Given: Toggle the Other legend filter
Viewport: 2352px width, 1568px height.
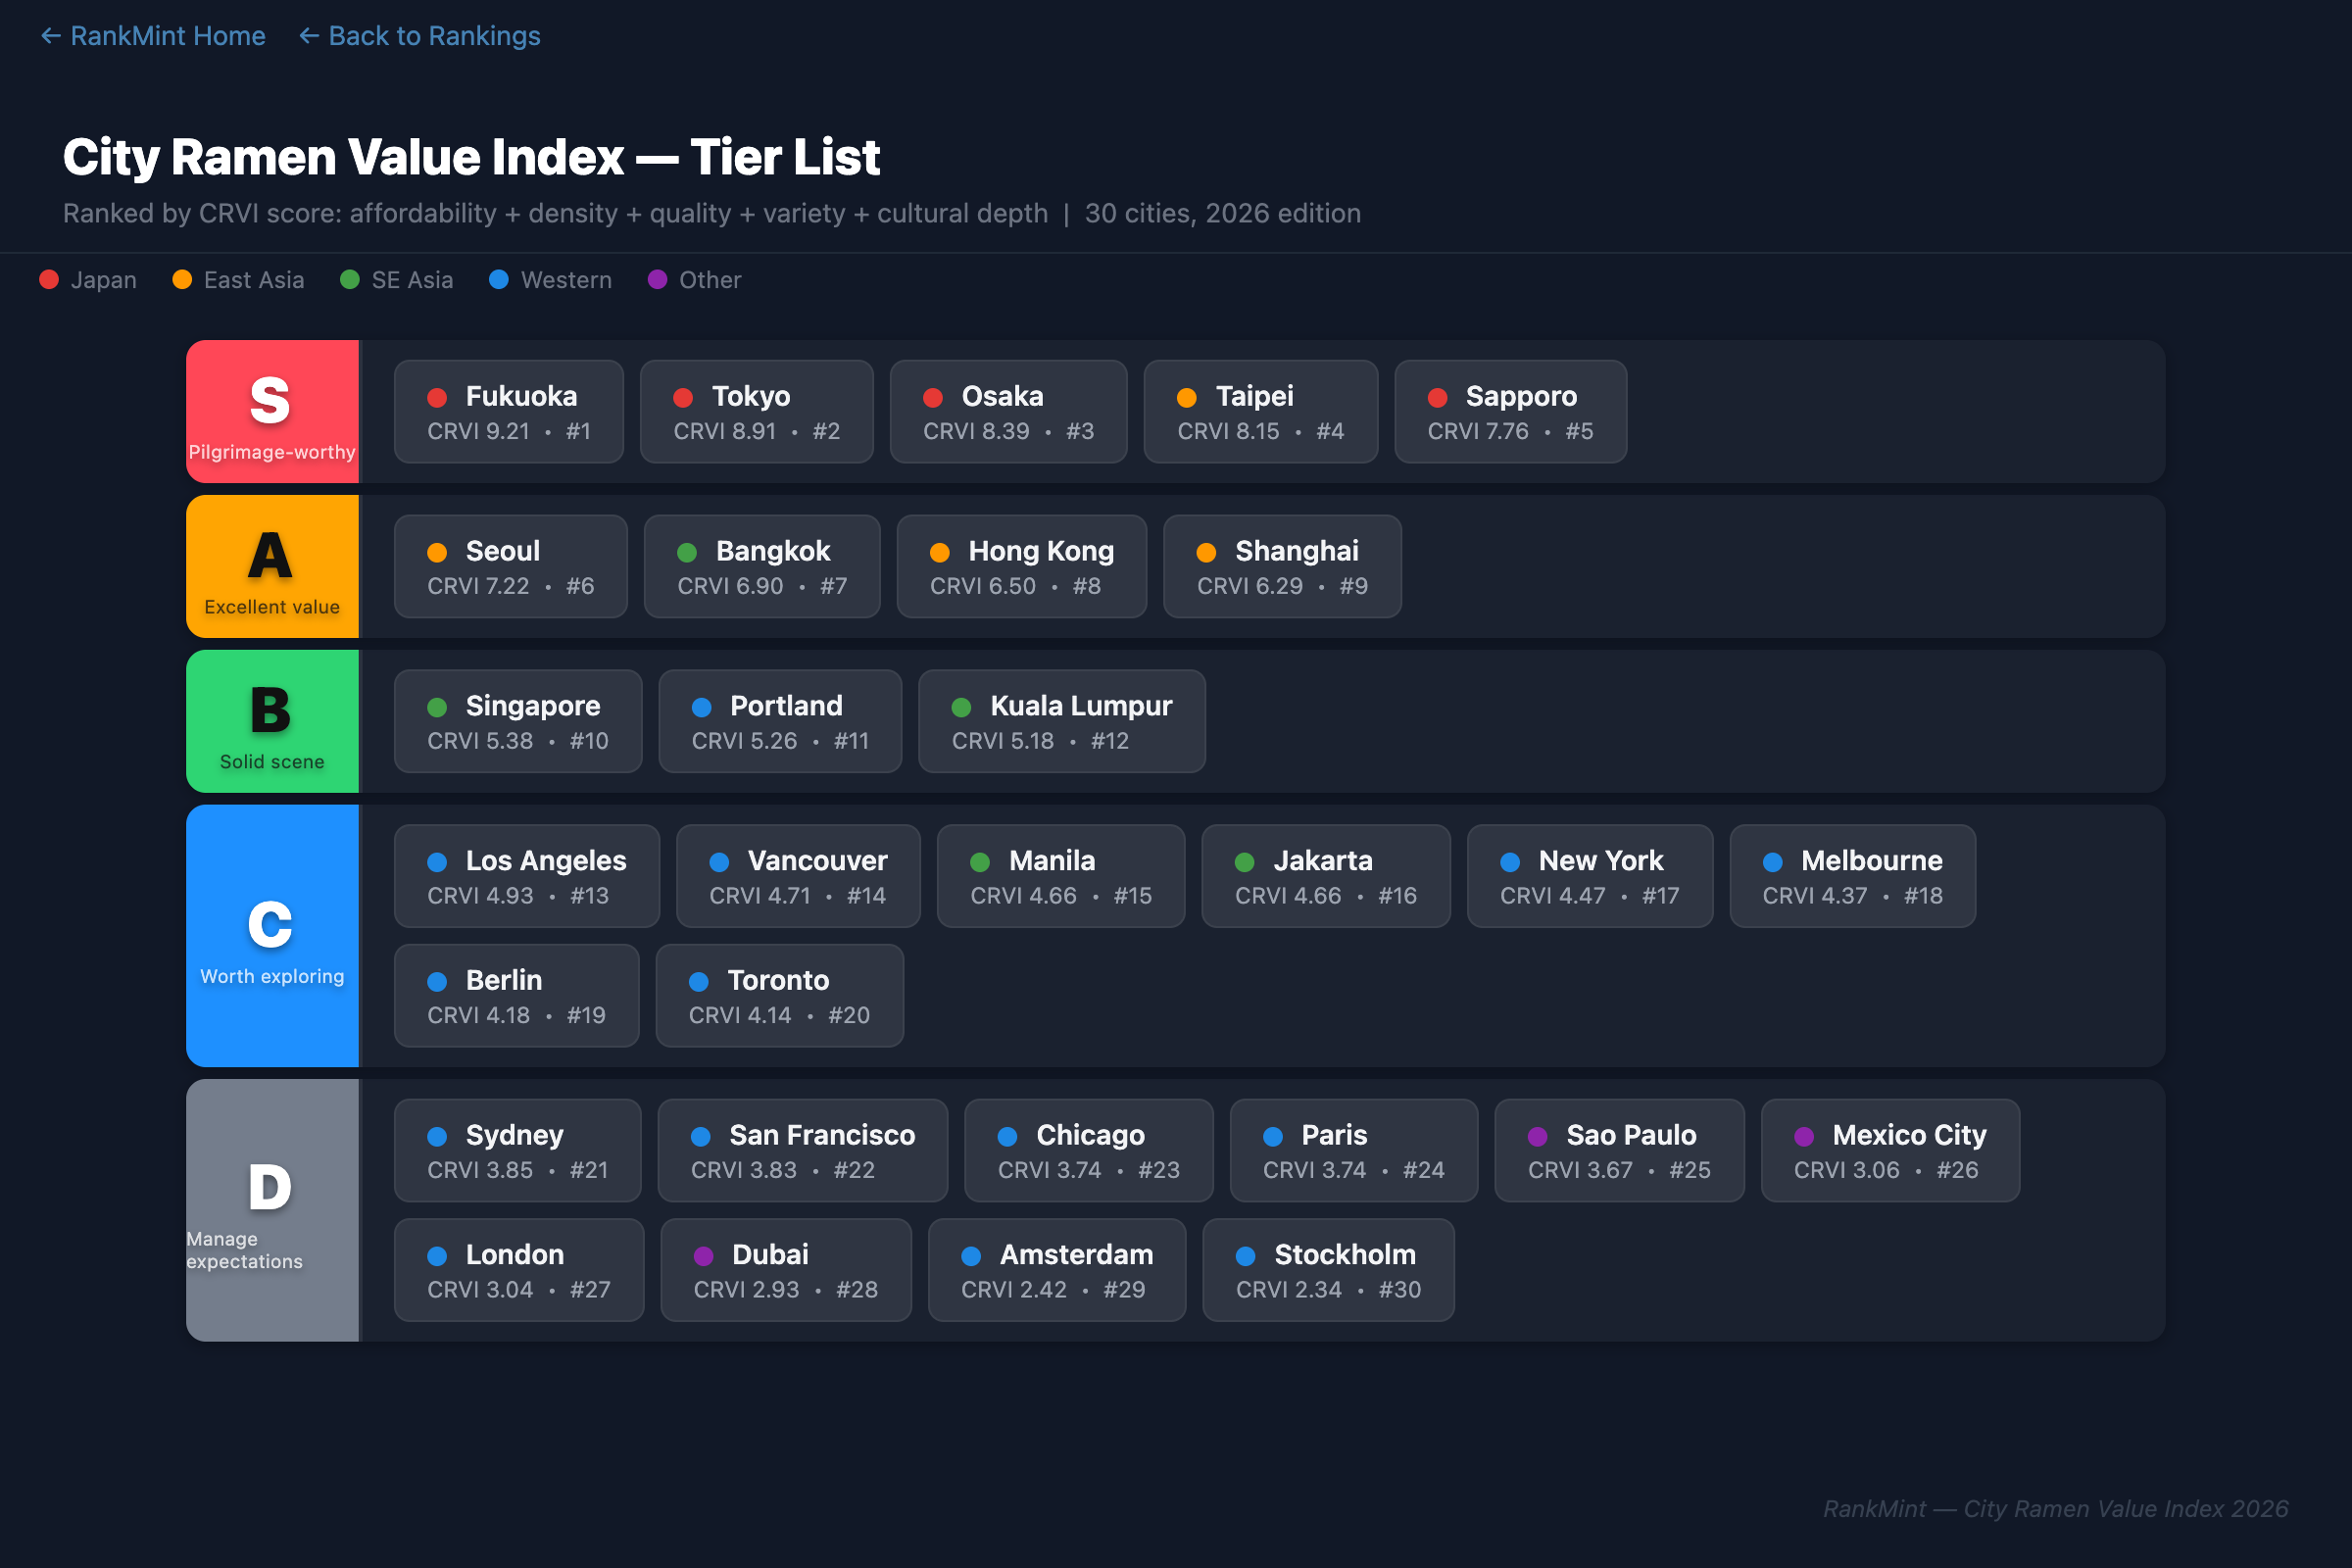Looking at the screenshot, I should tap(694, 280).
